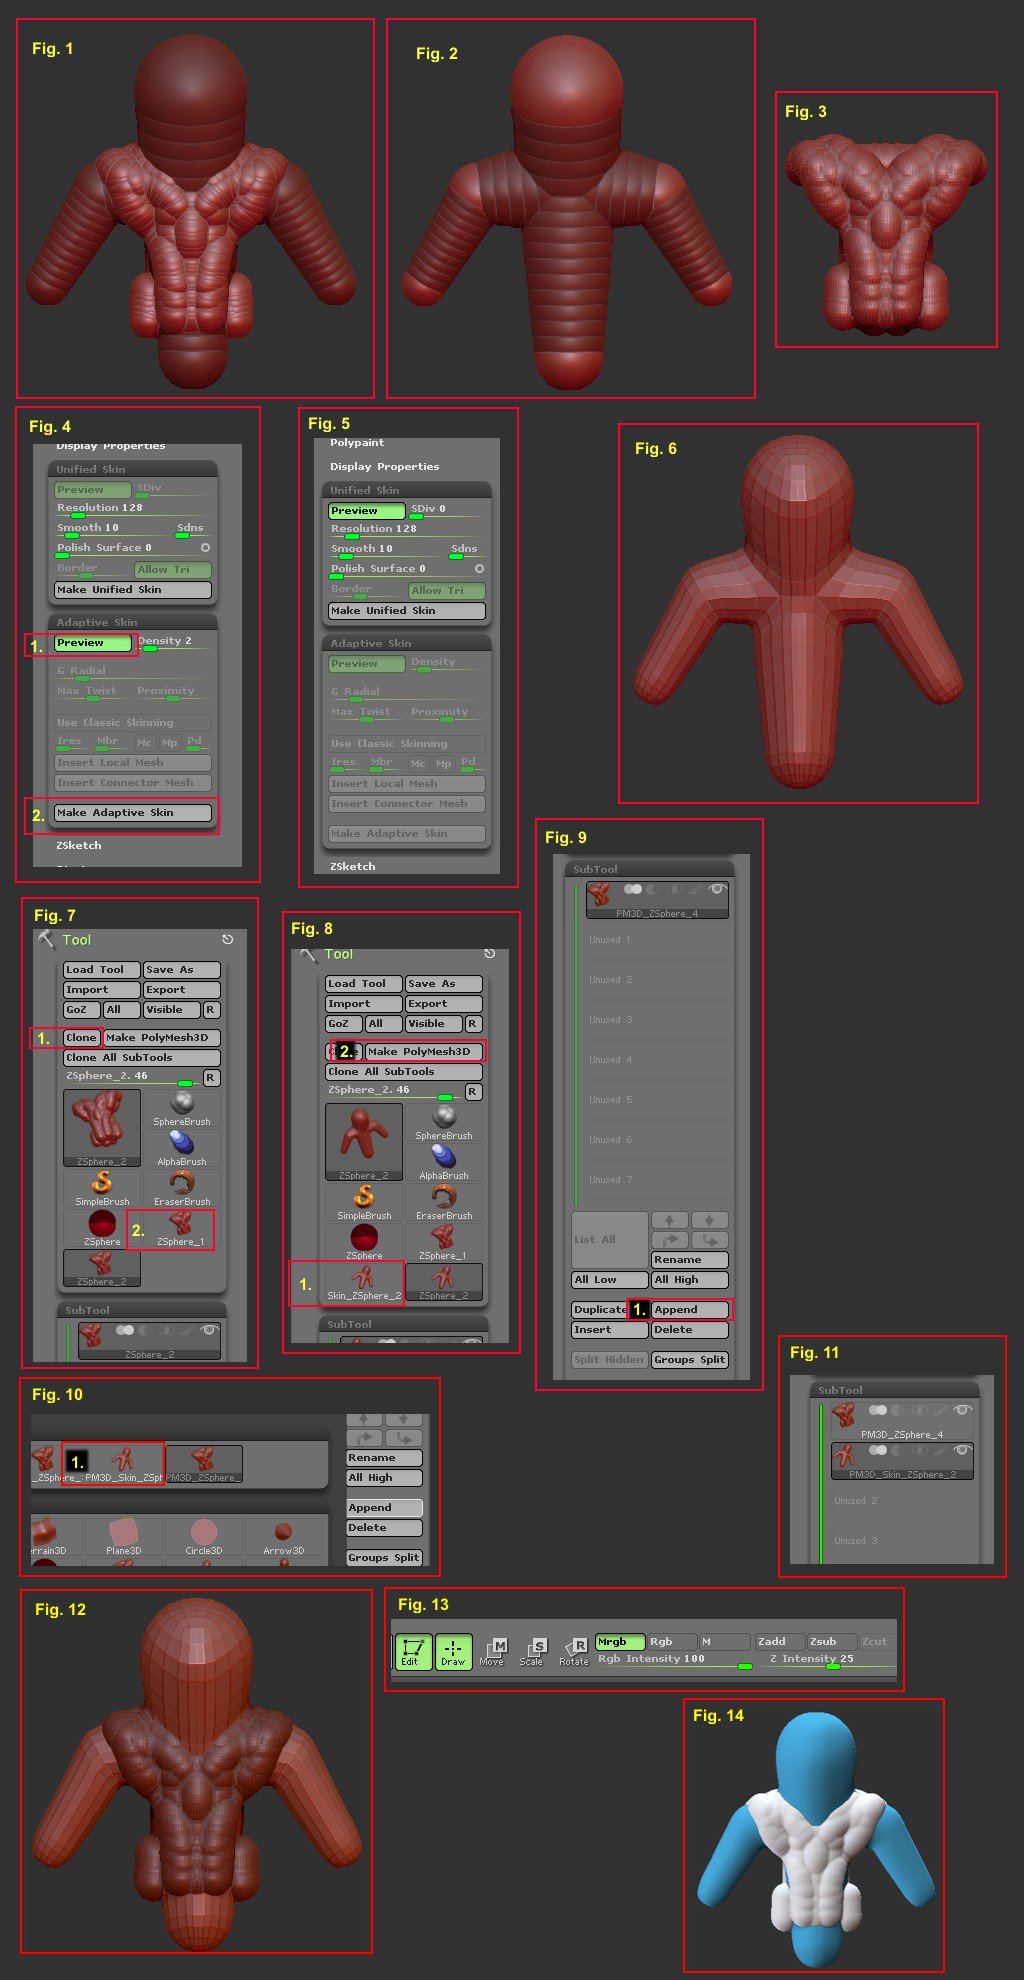Toggle eye visibility of PM3D_ZSphere_4 in Fig. 9

point(716,889)
